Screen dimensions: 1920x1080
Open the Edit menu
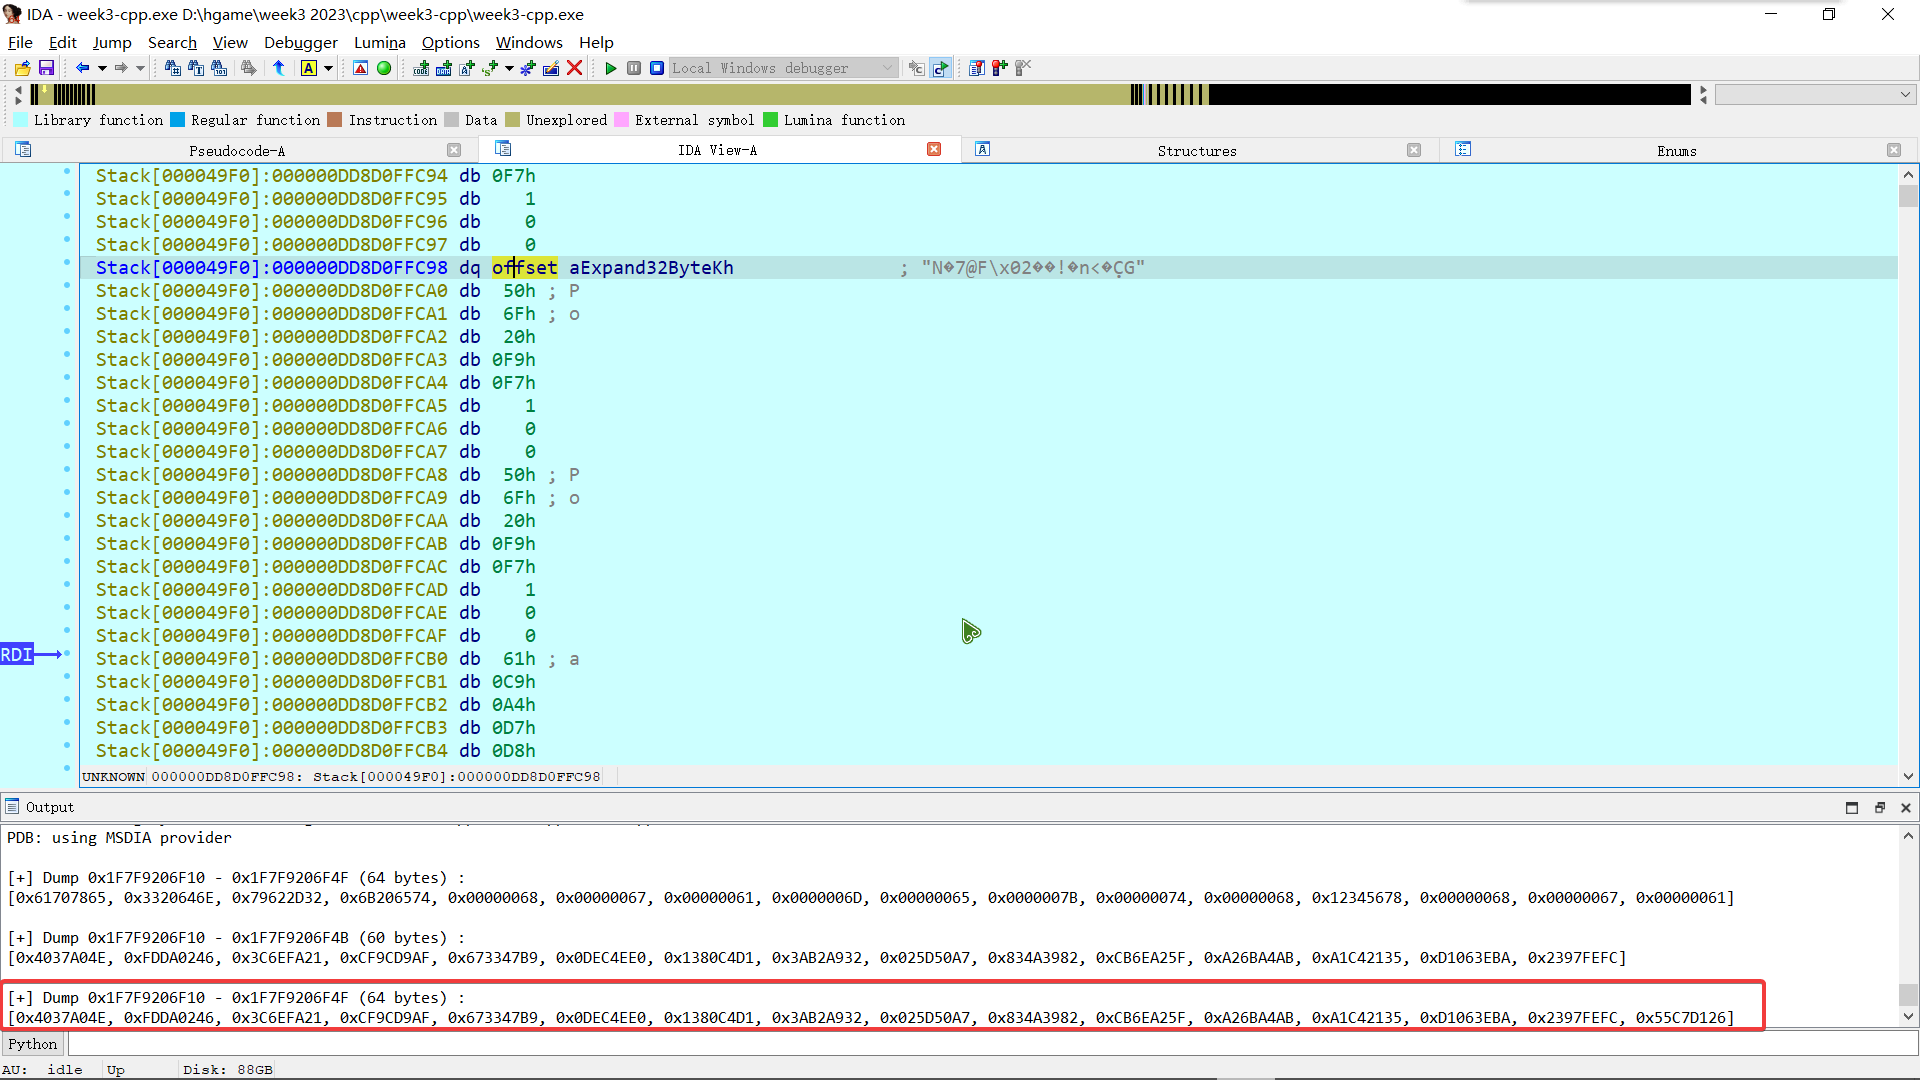[x=63, y=42]
